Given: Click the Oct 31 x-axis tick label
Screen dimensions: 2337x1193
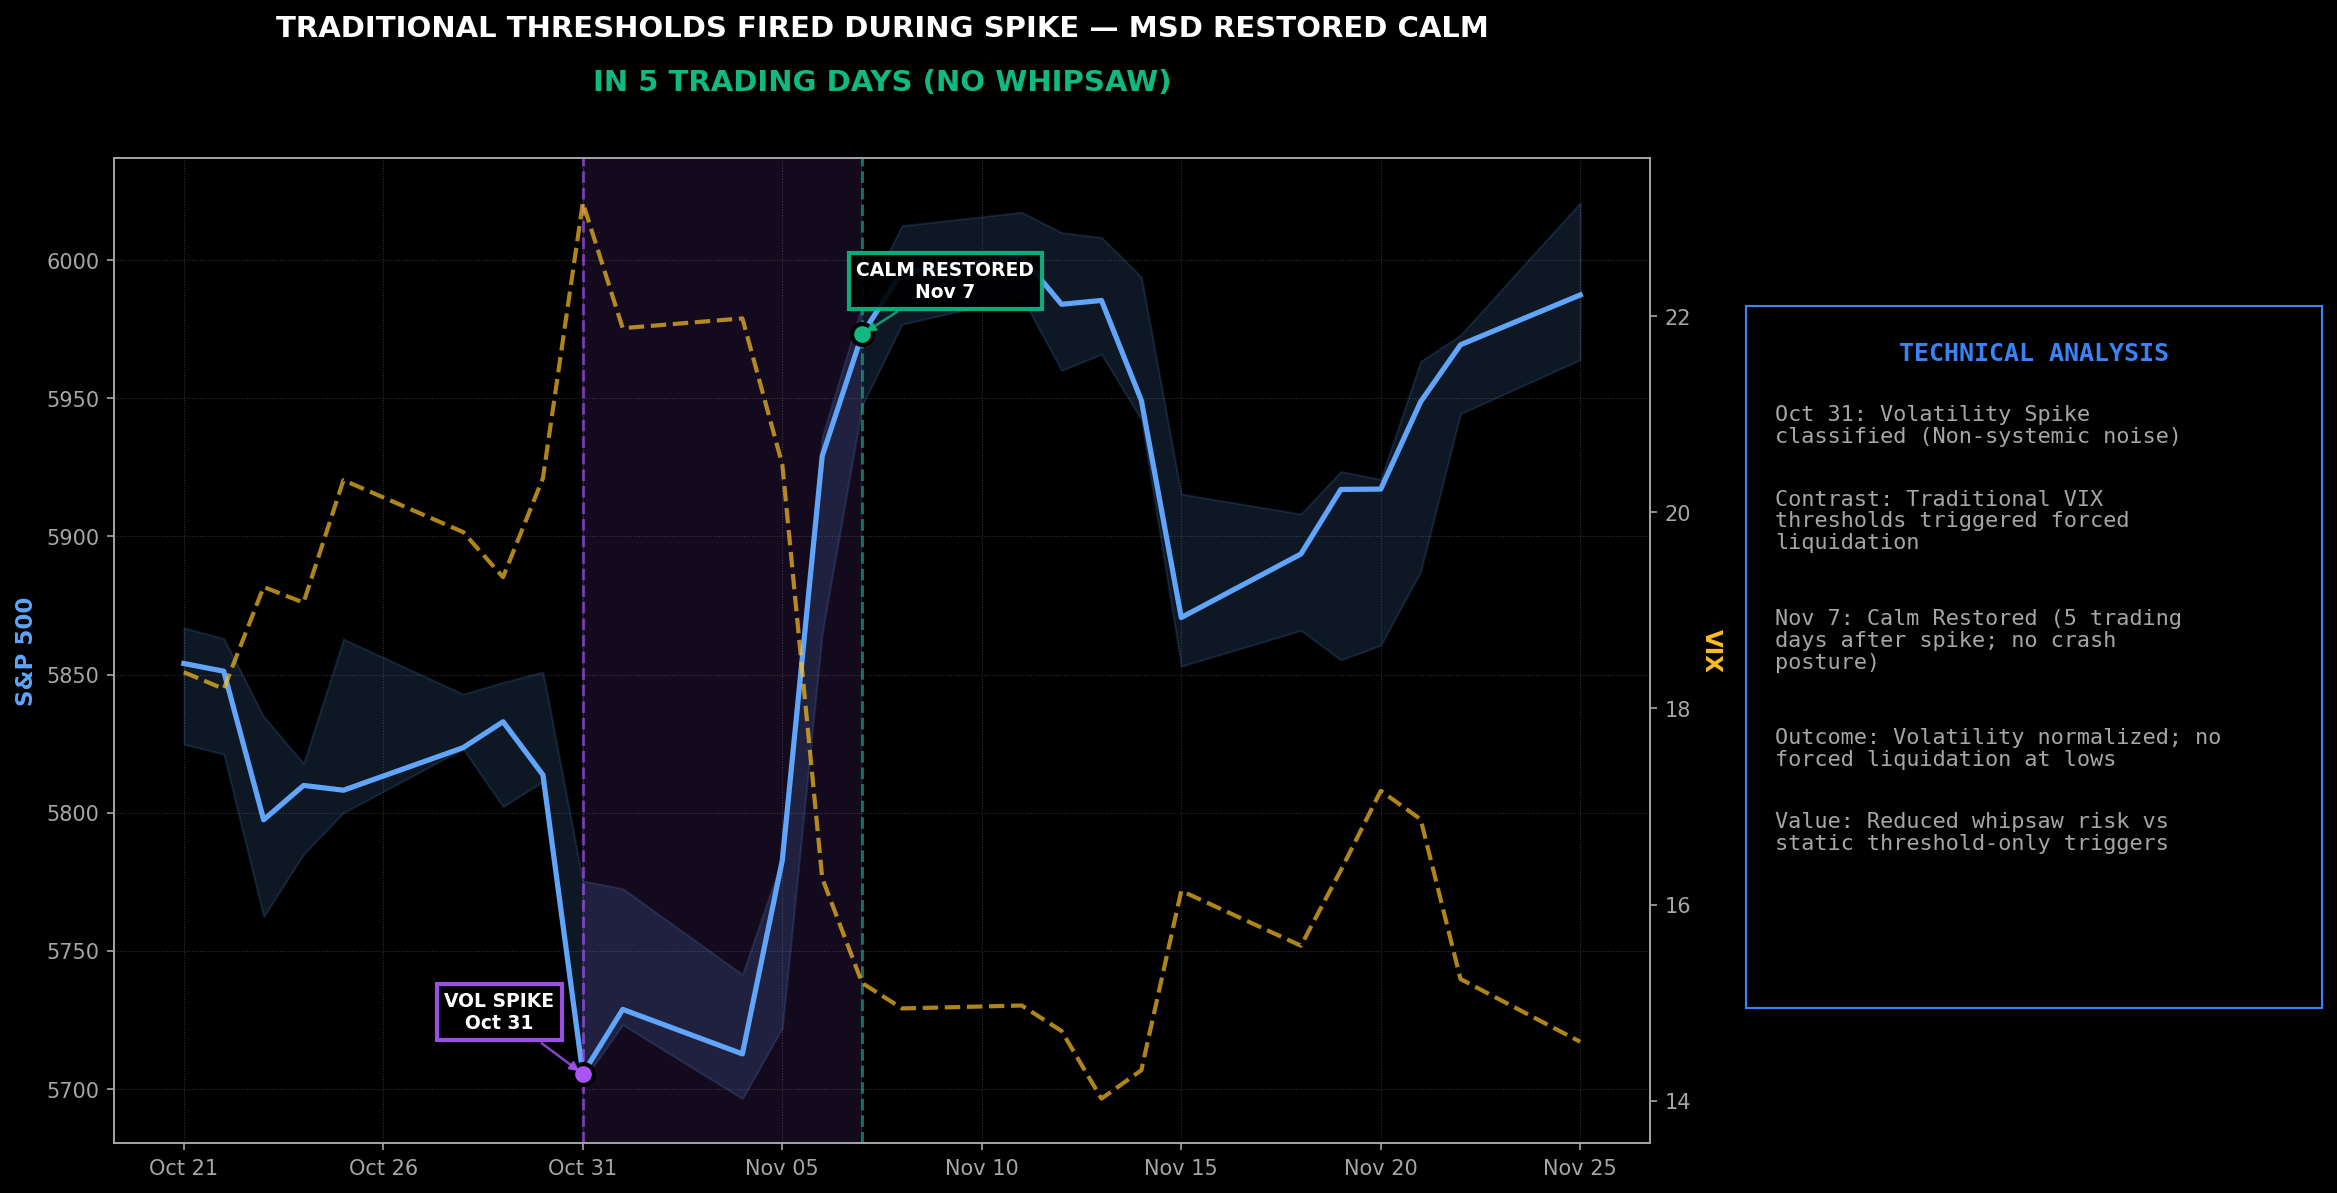Looking at the screenshot, I should 582,1168.
